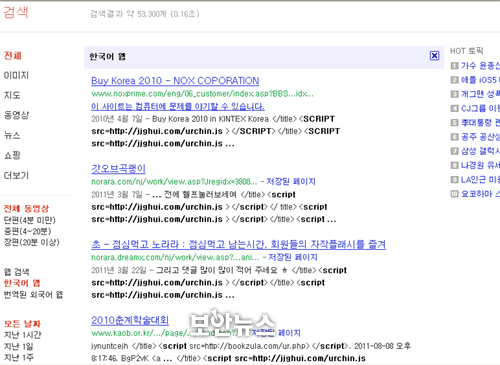The width and height of the screenshot is (500, 365).
Task: Open 저장된 페이지 for the norara.com result
Action: (x=291, y=182)
